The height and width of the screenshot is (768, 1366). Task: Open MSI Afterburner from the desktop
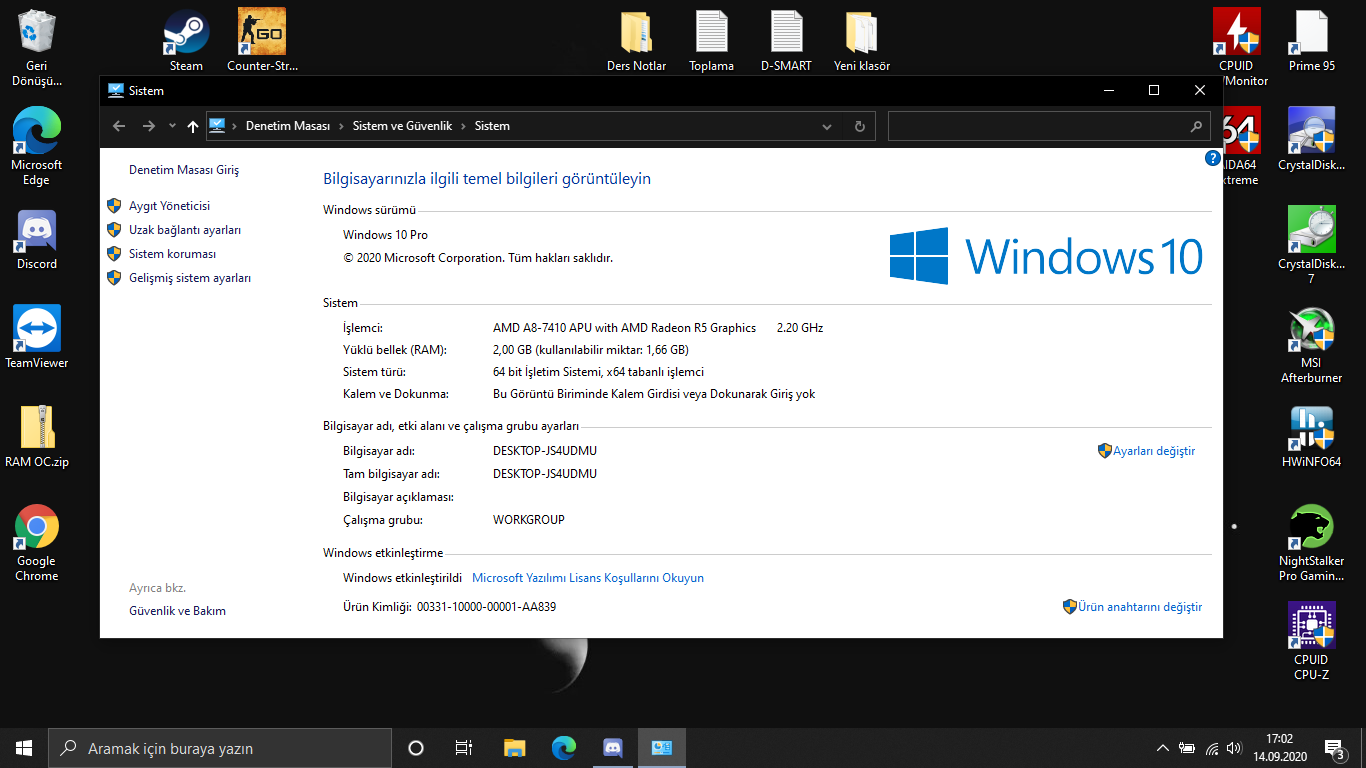[x=1311, y=345]
